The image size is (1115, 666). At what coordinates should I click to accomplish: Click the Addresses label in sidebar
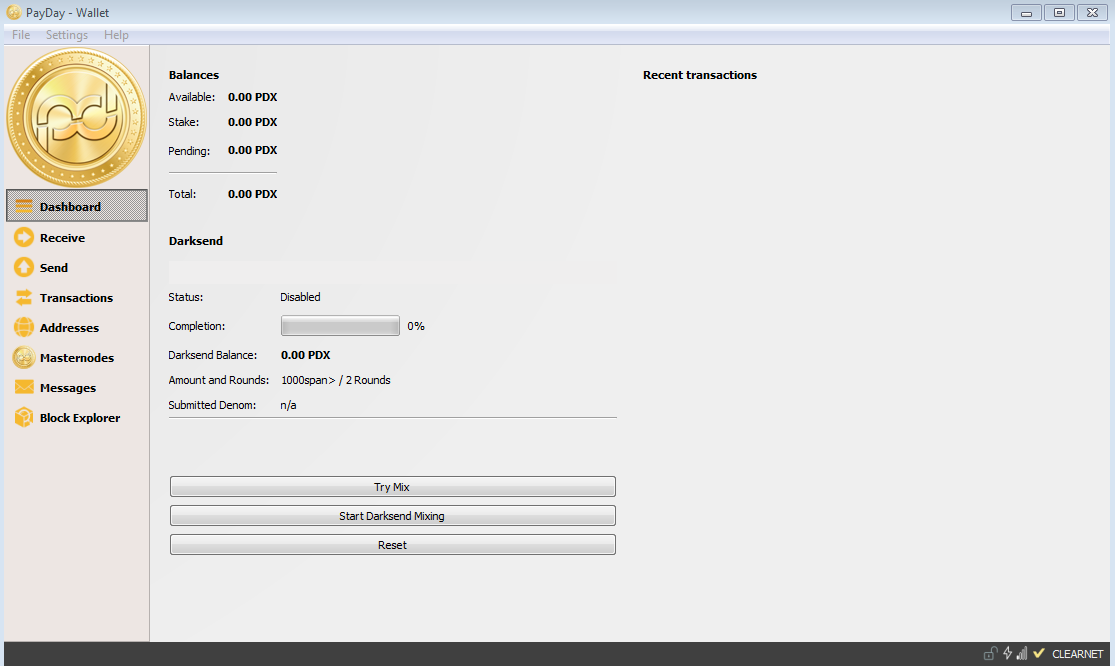[69, 328]
